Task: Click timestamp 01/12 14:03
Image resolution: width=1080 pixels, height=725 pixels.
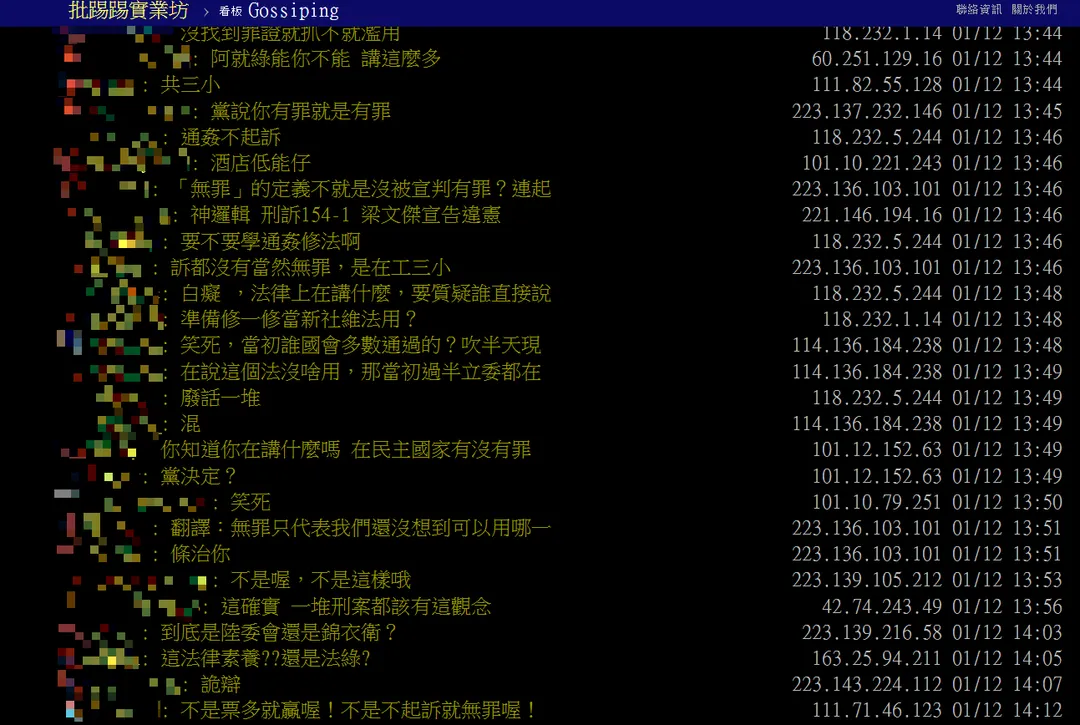Action: point(1007,633)
